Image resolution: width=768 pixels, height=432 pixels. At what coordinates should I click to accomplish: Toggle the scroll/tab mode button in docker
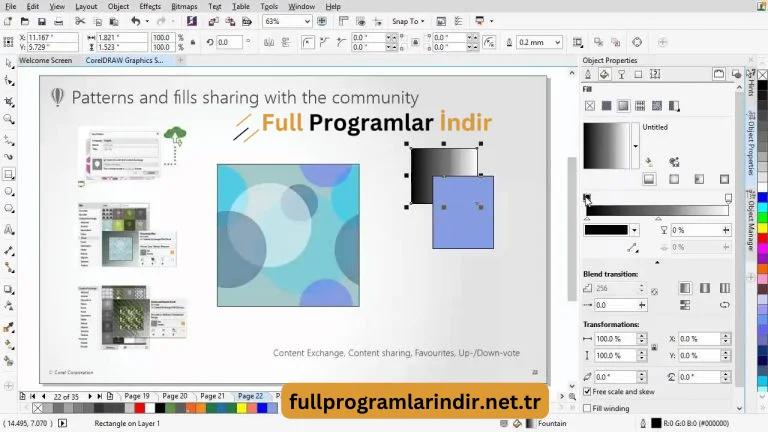(719, 74)
